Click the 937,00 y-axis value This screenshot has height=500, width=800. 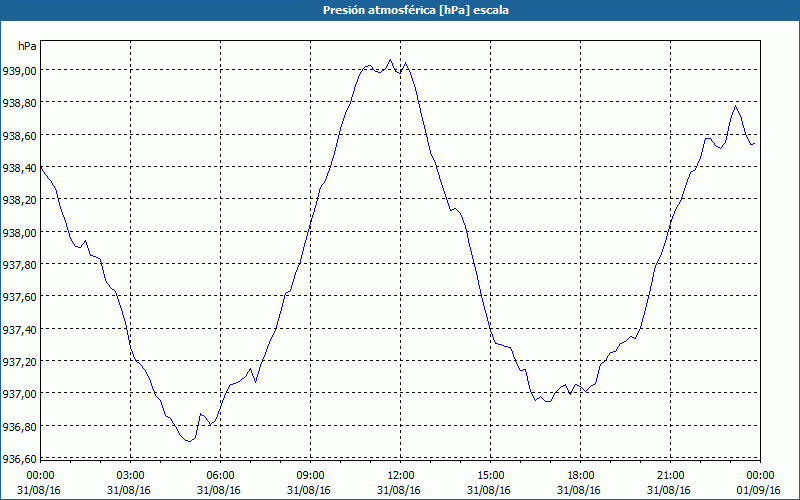[19, 394]
